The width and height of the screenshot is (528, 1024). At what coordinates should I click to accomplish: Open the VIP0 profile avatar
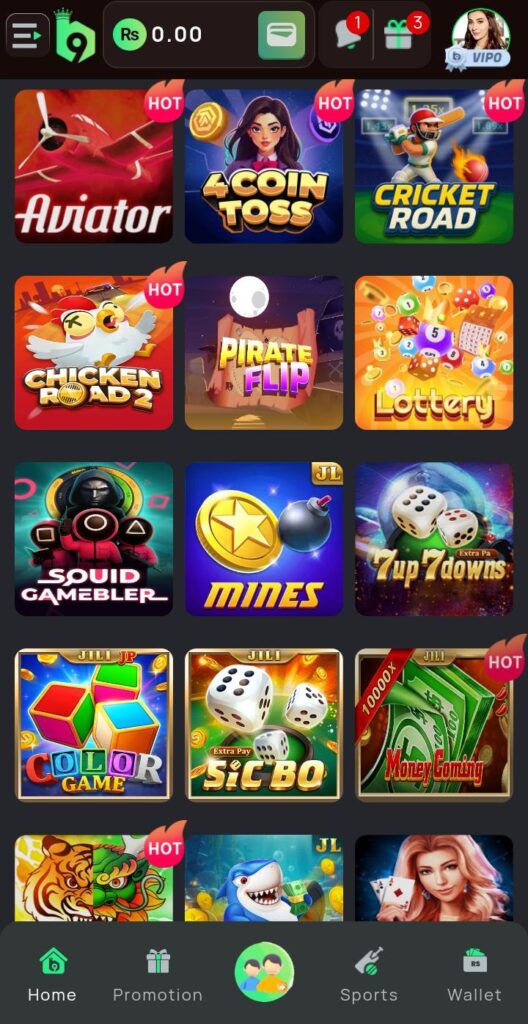click(480, 37)
